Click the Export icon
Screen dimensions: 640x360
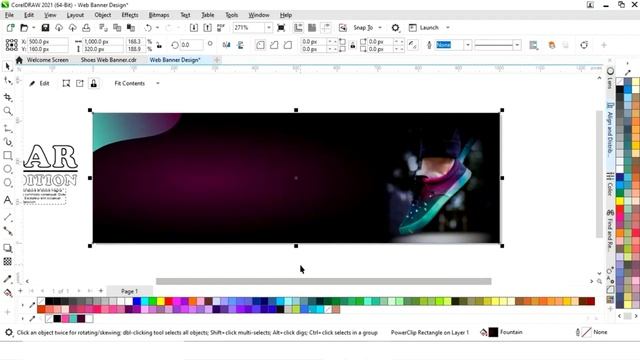coord(207,28)
